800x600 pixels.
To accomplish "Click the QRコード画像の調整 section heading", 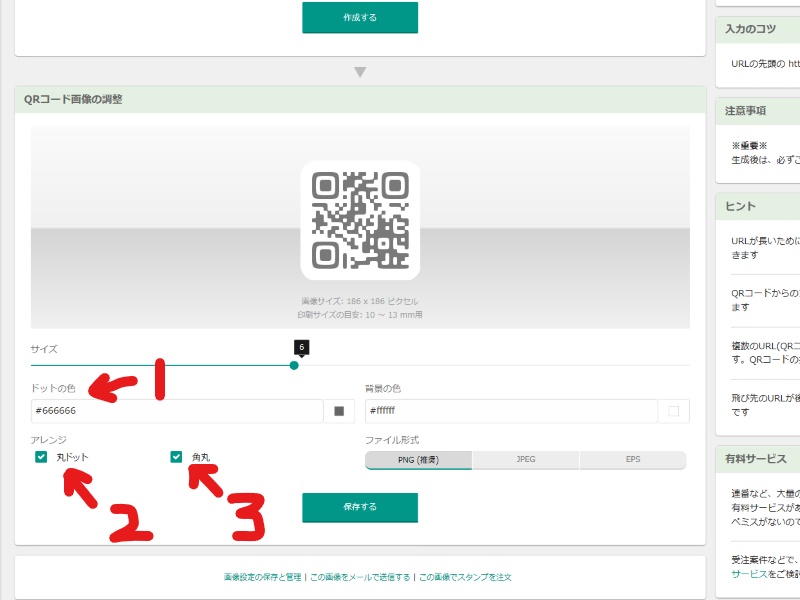I will (73, 99).
